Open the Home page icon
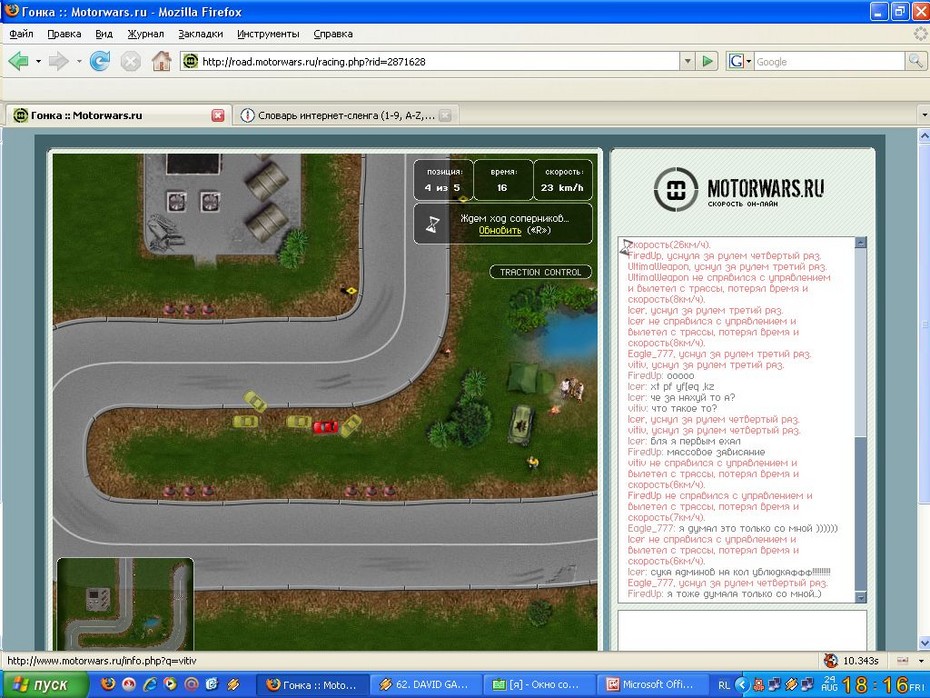The width and height of the screenshot is (930, 698). [161, 61]
